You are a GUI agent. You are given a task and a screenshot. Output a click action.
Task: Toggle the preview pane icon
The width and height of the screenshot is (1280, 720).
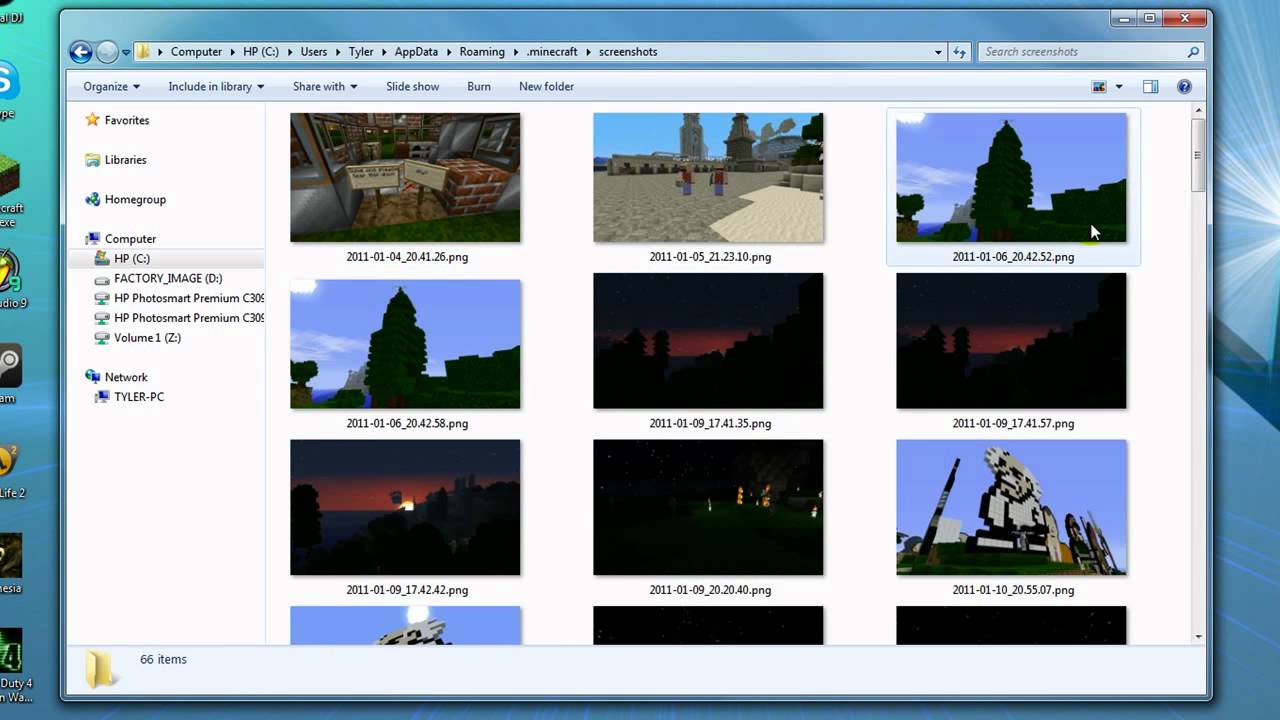(1150, 87)
